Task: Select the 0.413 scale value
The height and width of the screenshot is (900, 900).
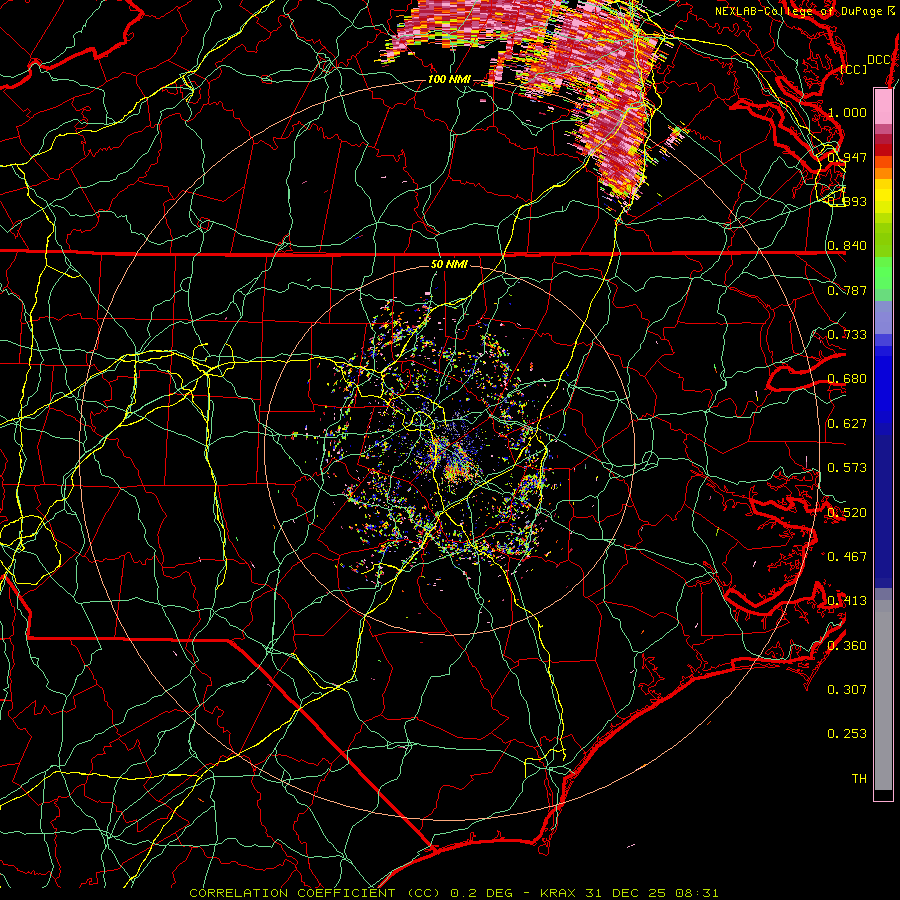Action: point(847,601)
